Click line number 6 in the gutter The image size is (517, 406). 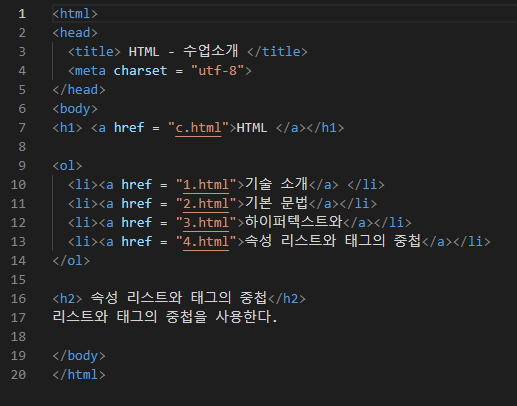(x=22, y=109)
